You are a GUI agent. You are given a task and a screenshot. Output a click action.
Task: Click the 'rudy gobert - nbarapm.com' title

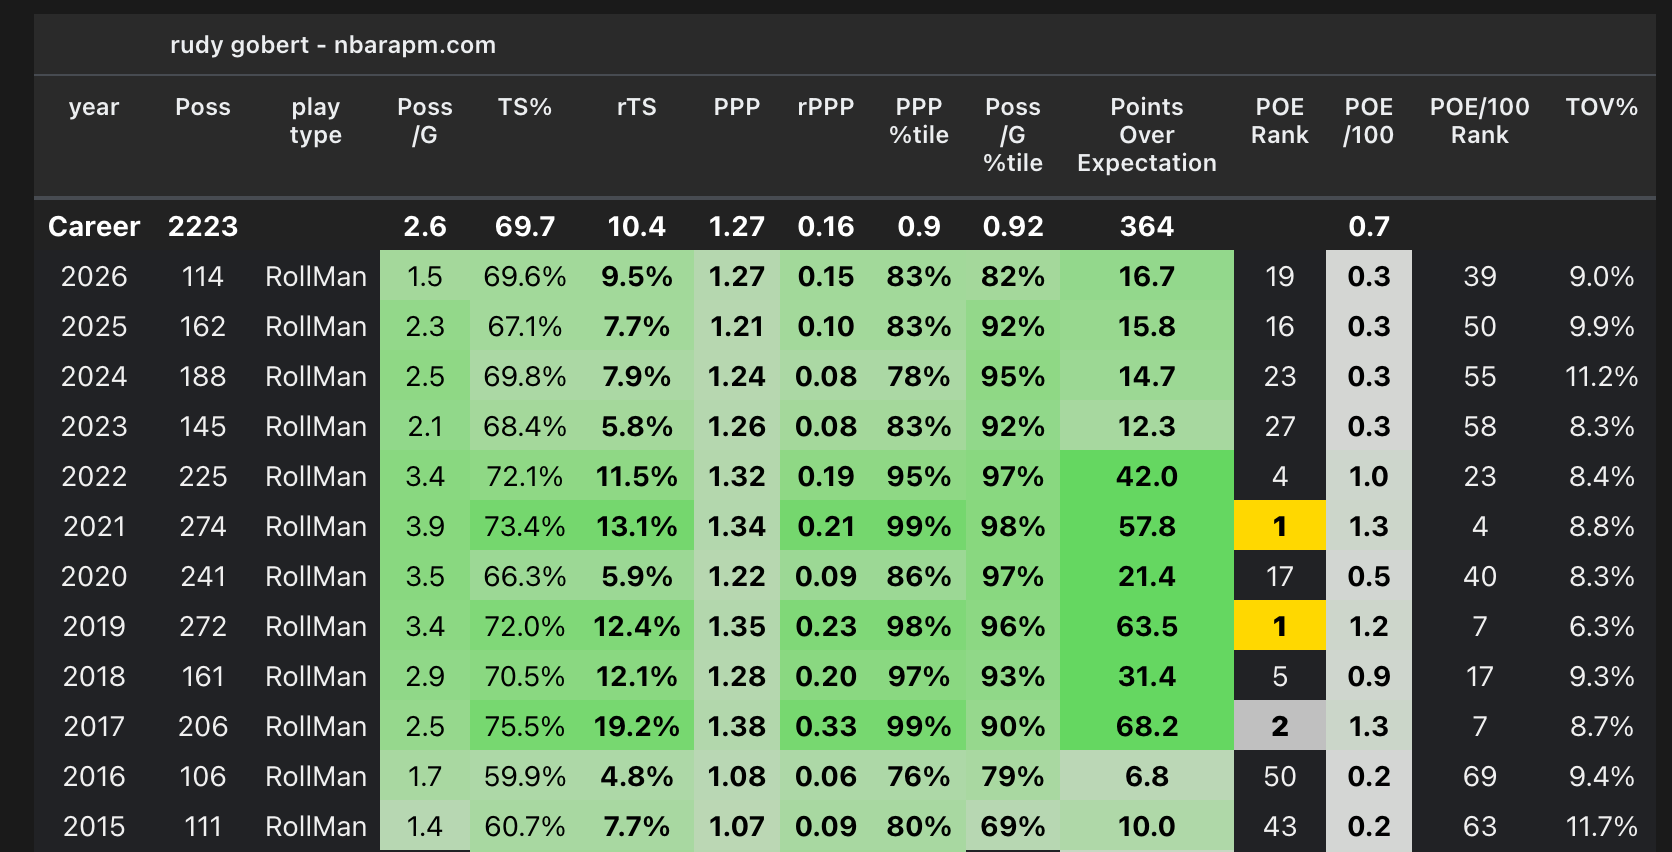point(333,45)
